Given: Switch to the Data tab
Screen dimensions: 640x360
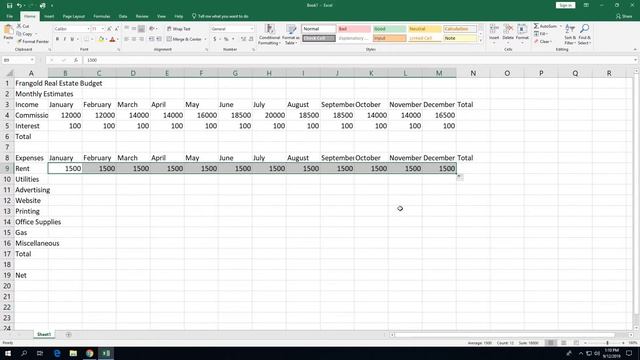Looking at the screenshot, I should click(123, 16).
